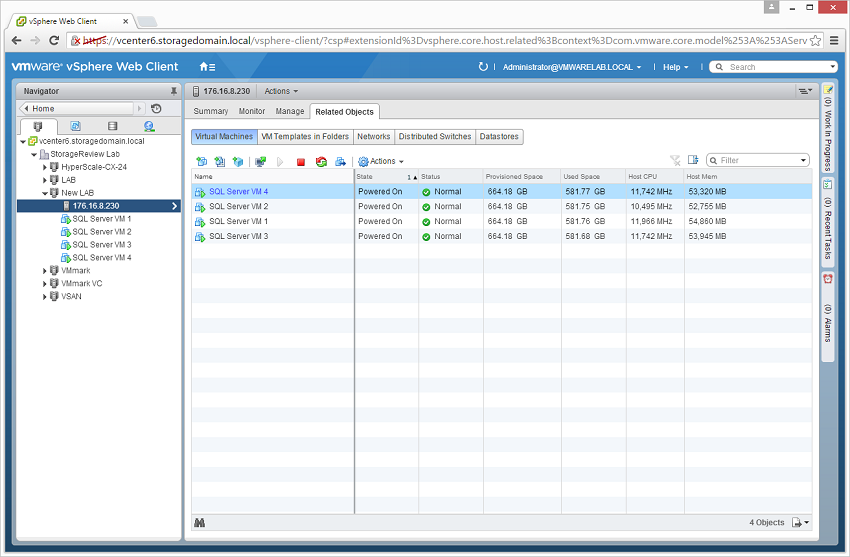Screen dimensions: 850x557
Task: Click the Search box in the header
Action: tap(772, 67)
